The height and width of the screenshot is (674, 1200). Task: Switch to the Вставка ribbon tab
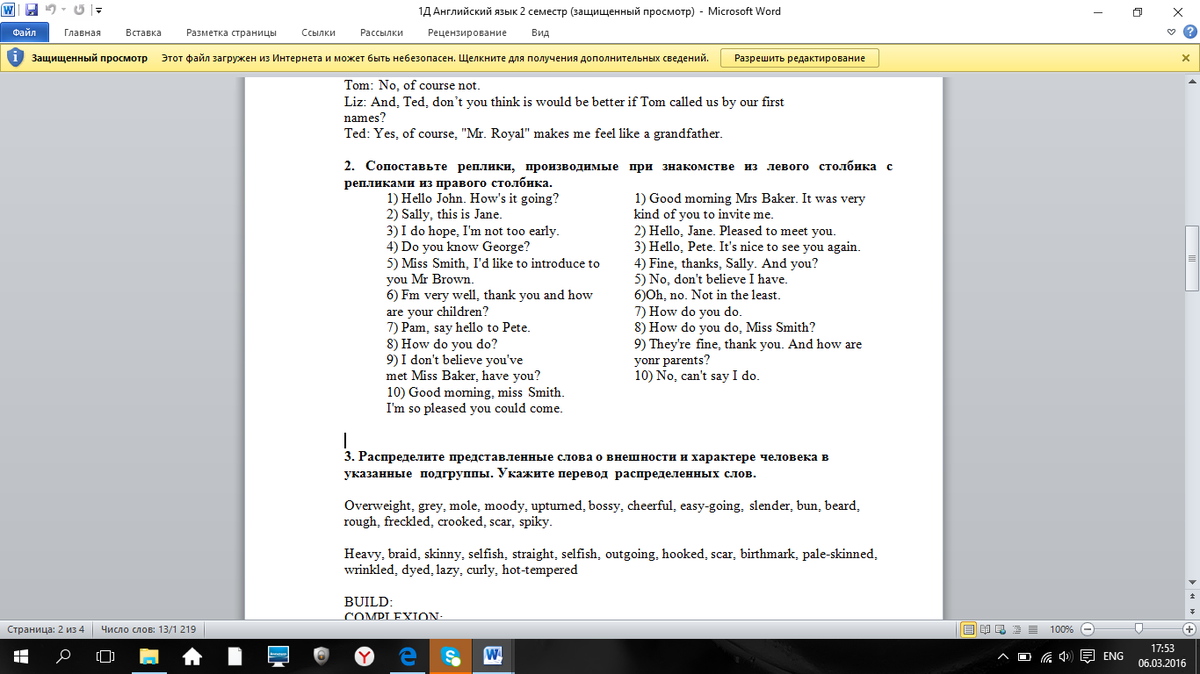coord(144,33)
